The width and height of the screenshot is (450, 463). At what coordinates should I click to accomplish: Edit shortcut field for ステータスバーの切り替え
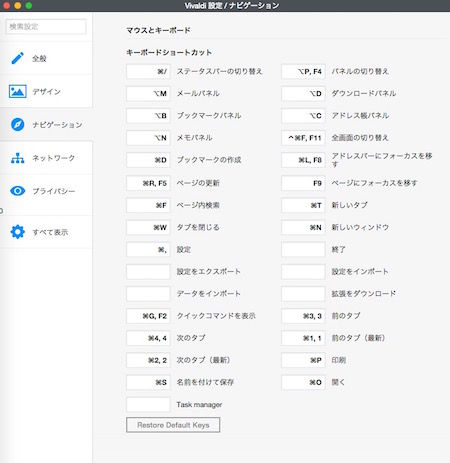click(148, 71)
